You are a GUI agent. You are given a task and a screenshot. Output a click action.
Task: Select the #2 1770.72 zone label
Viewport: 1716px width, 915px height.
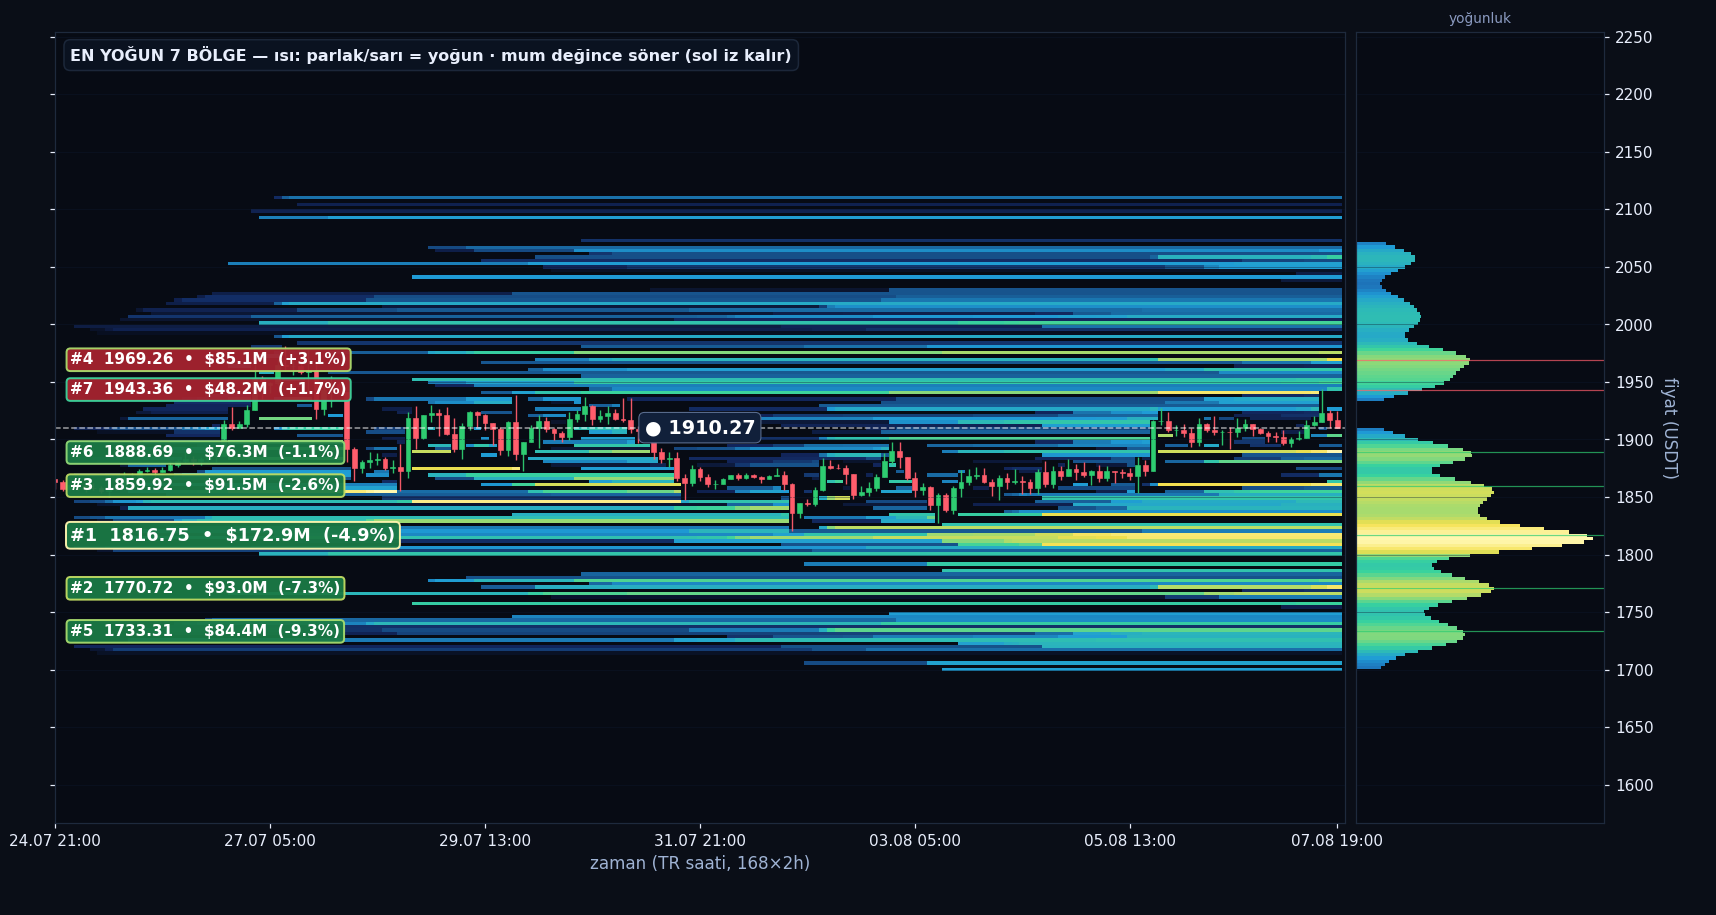(205, 588)
